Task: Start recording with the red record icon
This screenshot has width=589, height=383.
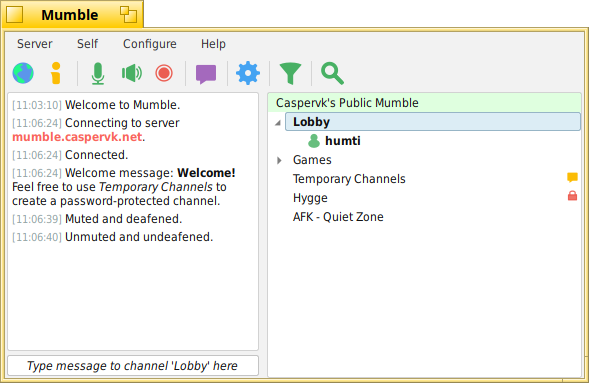Action: tap(164, 73)
